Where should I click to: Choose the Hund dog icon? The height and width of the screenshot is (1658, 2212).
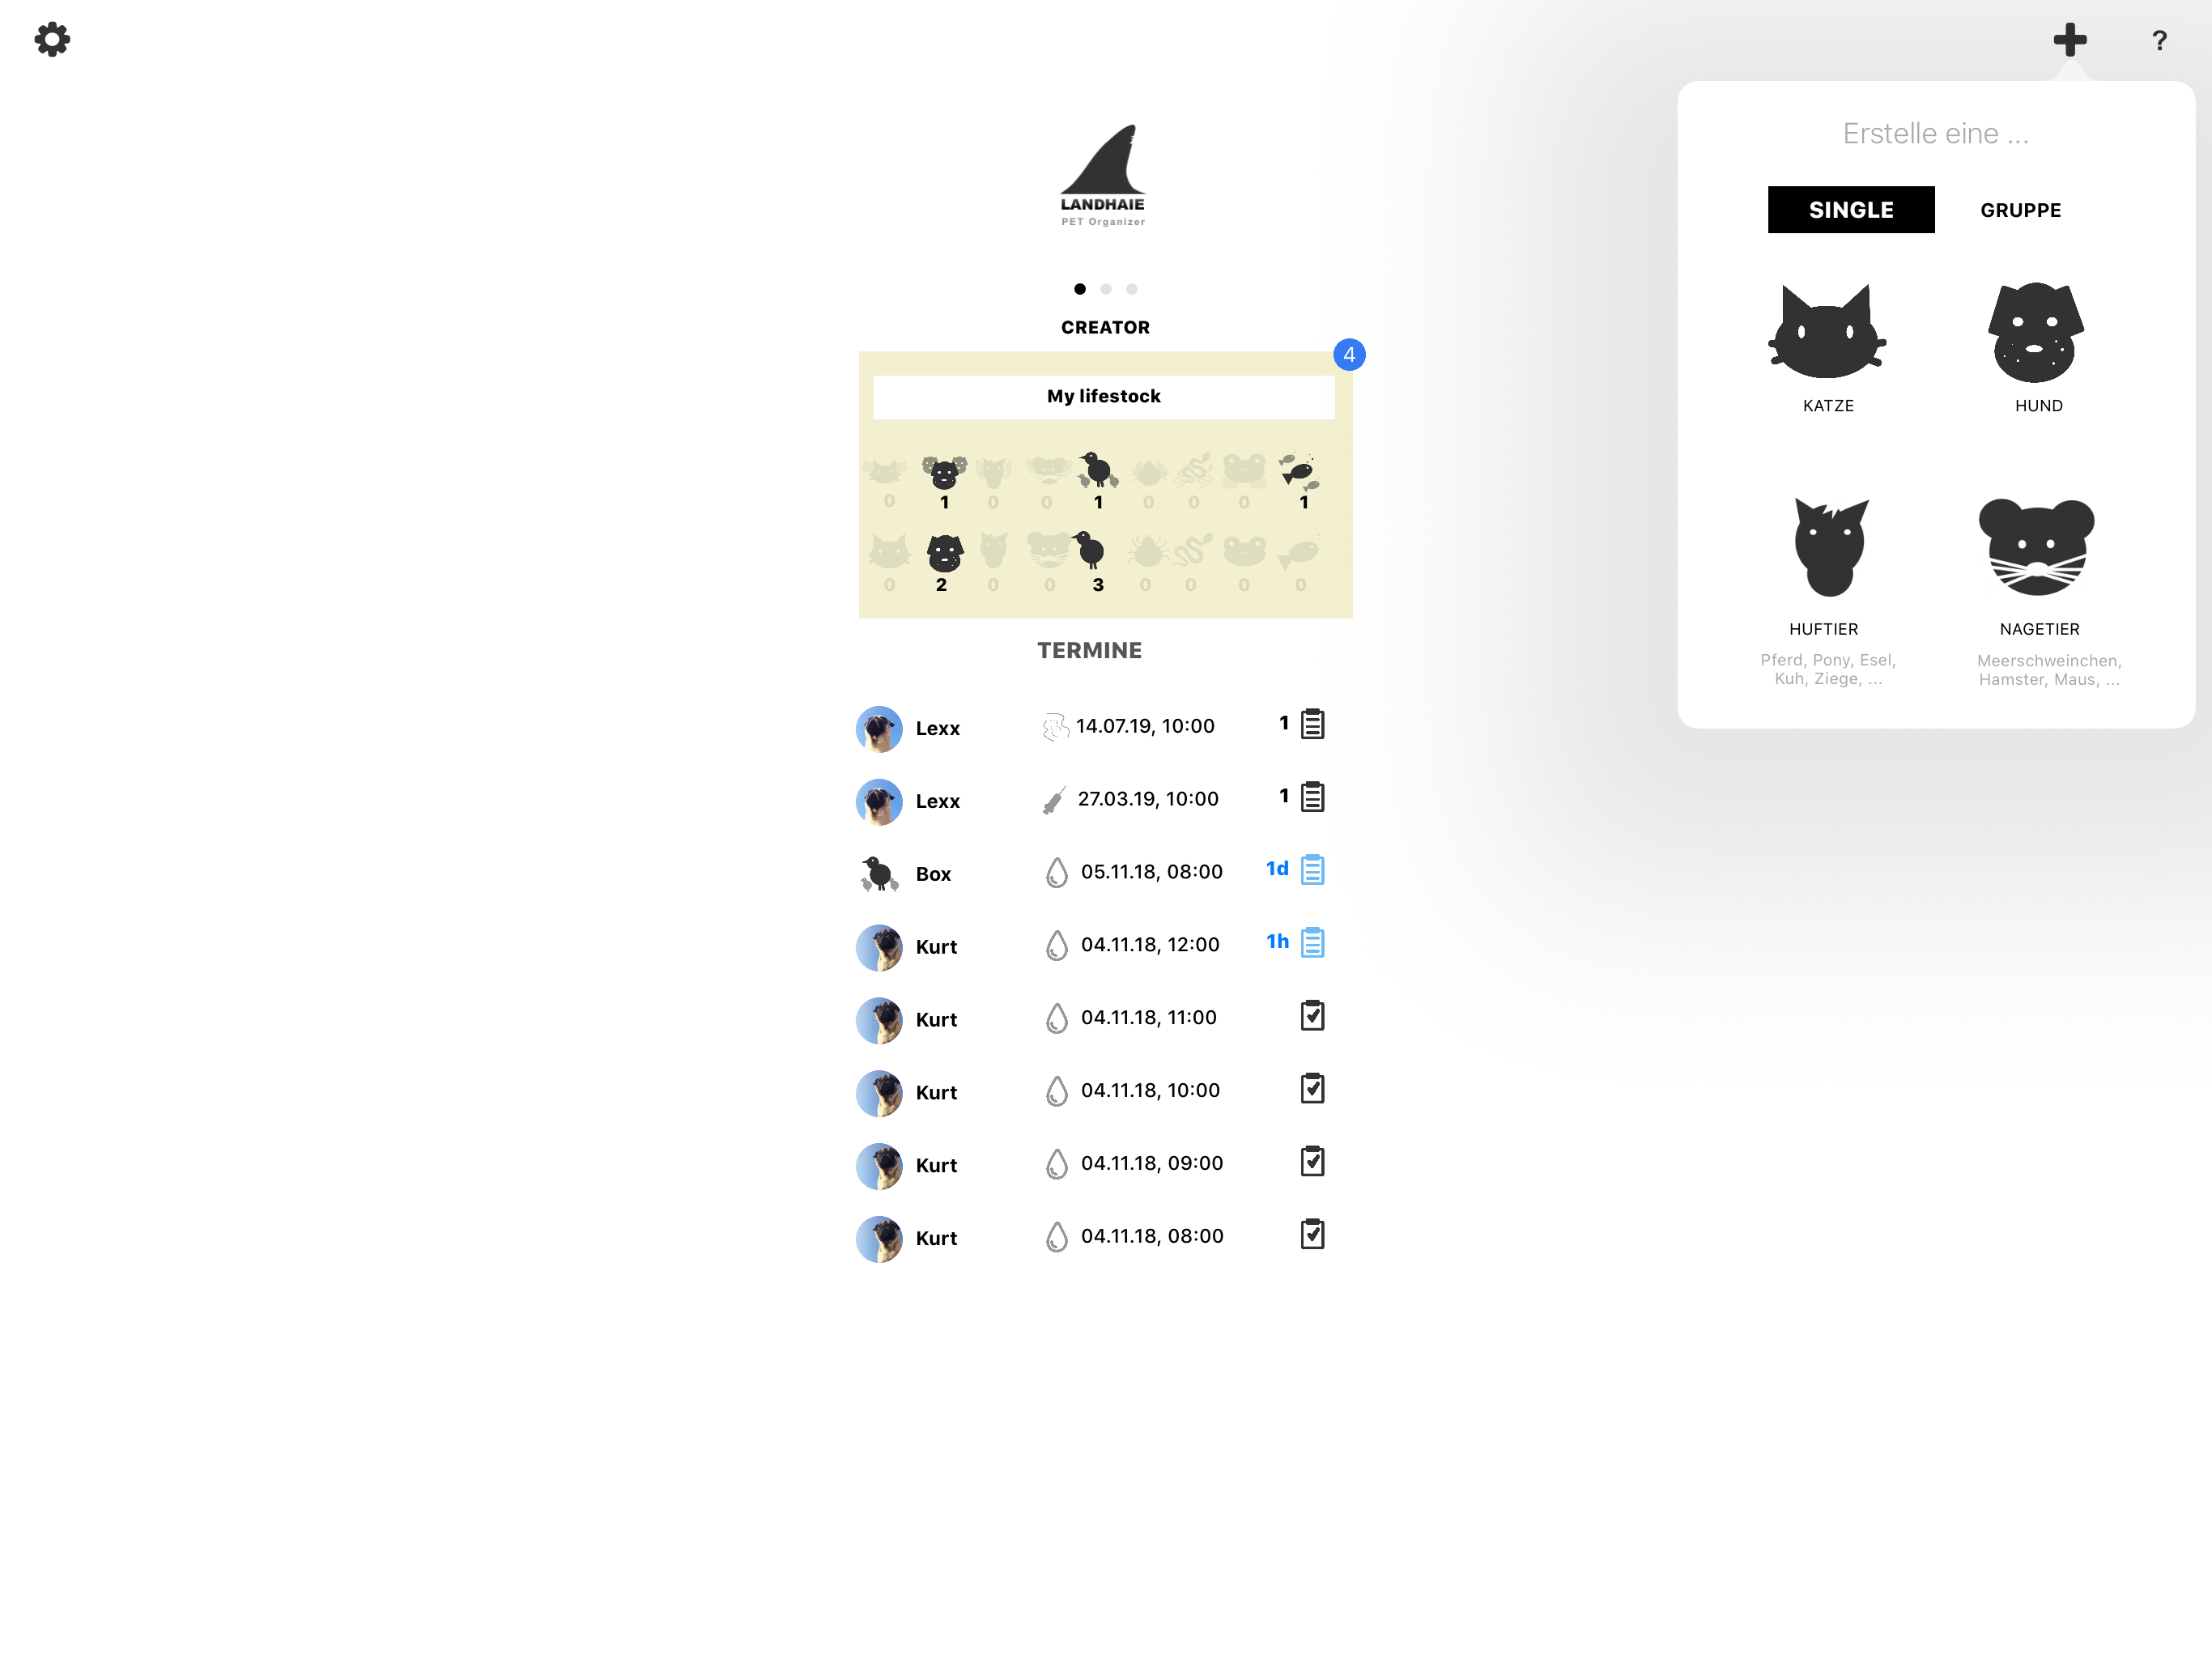2036,333
